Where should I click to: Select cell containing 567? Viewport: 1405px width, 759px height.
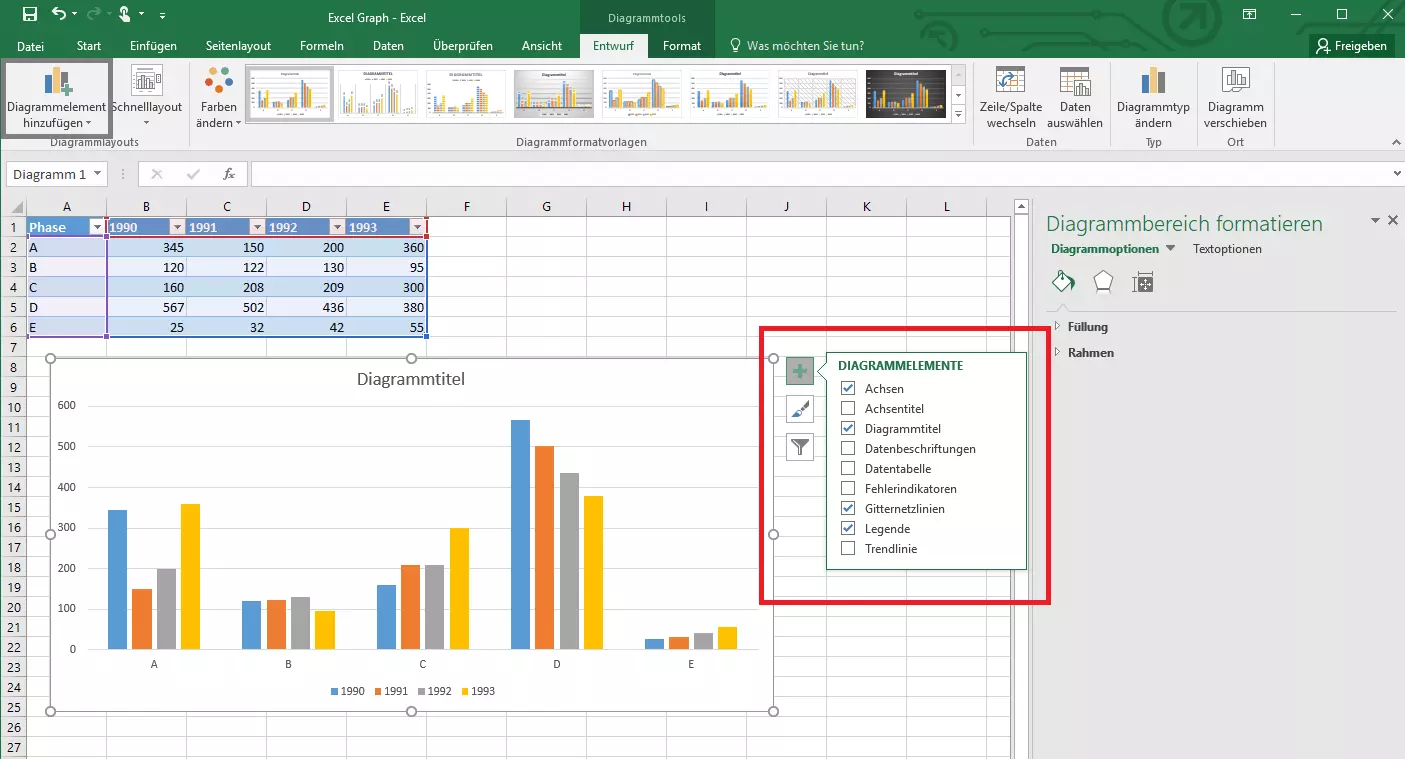click(146, 307)
